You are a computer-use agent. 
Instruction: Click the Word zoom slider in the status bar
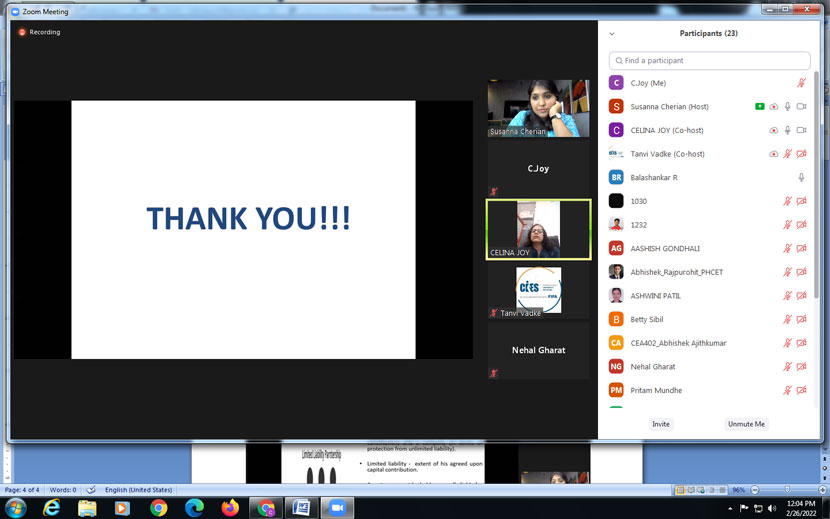pos(787,490)
